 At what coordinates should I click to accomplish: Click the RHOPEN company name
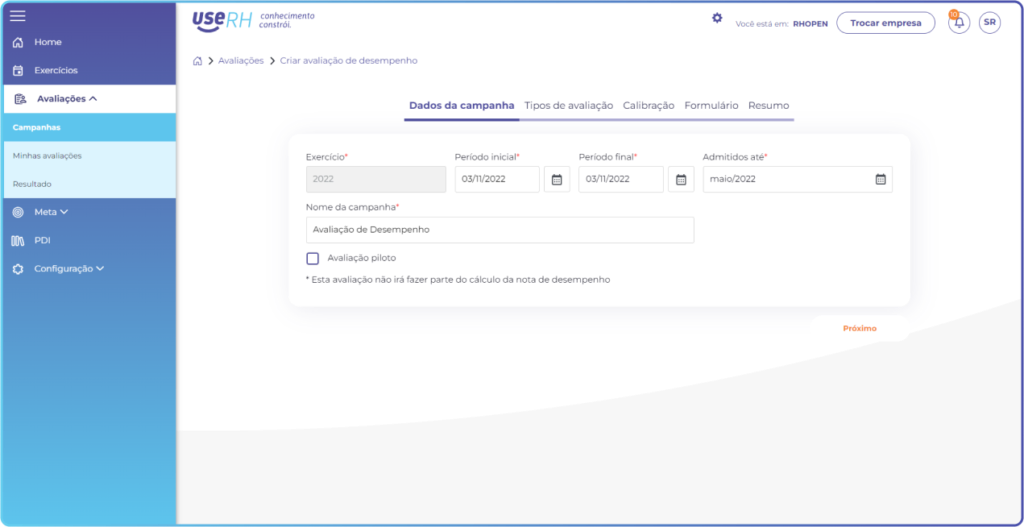[810, 24]
